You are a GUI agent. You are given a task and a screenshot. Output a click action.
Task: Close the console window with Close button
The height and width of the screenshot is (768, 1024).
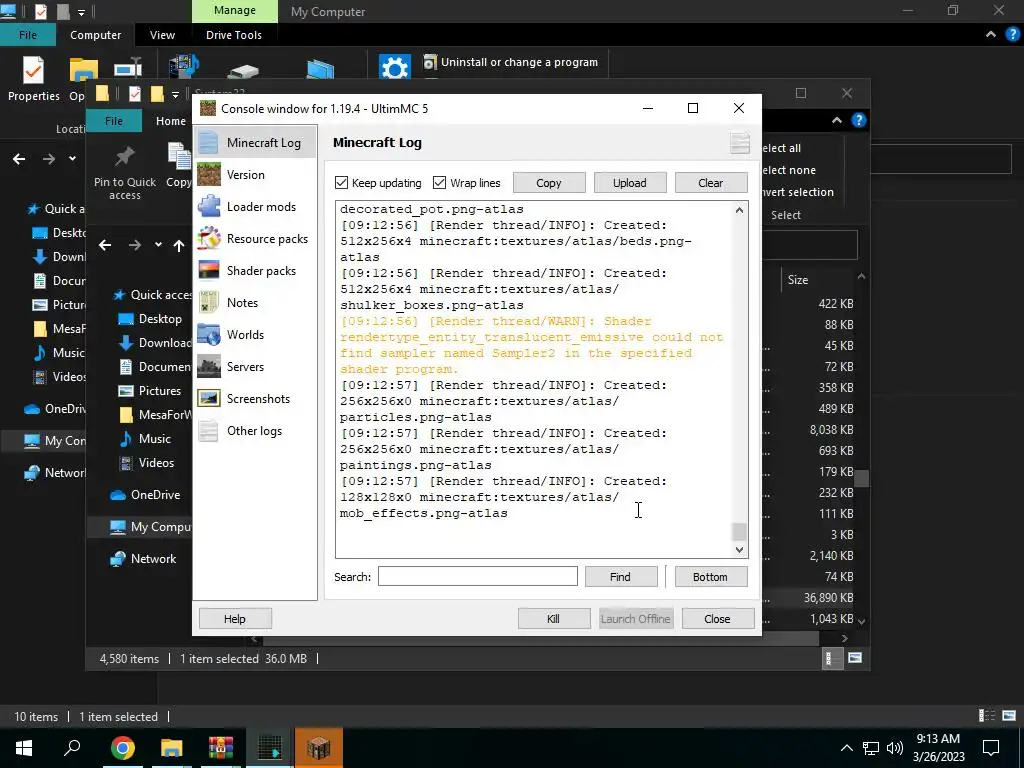coord(718,618)
